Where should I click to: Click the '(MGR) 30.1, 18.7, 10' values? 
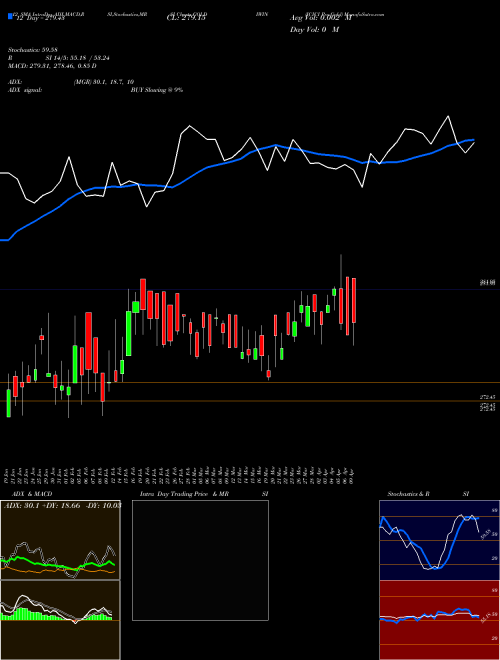tap(104, 82)
